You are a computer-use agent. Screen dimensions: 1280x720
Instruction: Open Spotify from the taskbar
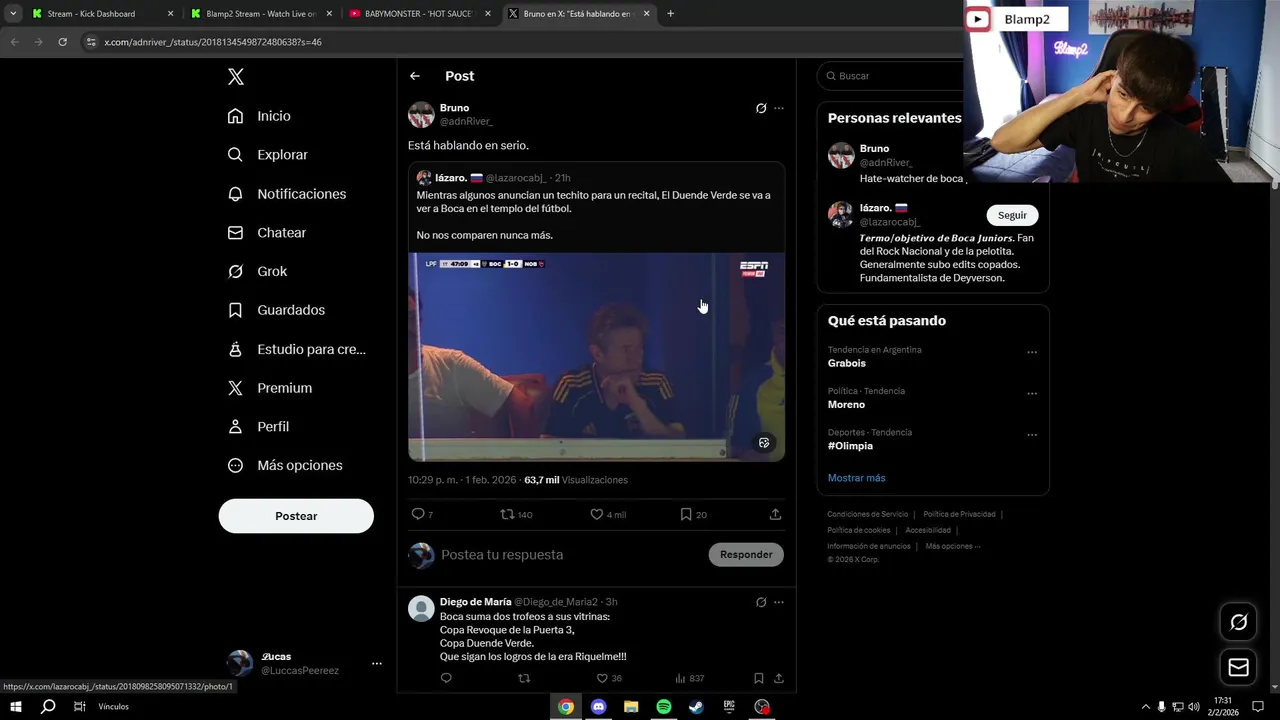tap(664, 707)
